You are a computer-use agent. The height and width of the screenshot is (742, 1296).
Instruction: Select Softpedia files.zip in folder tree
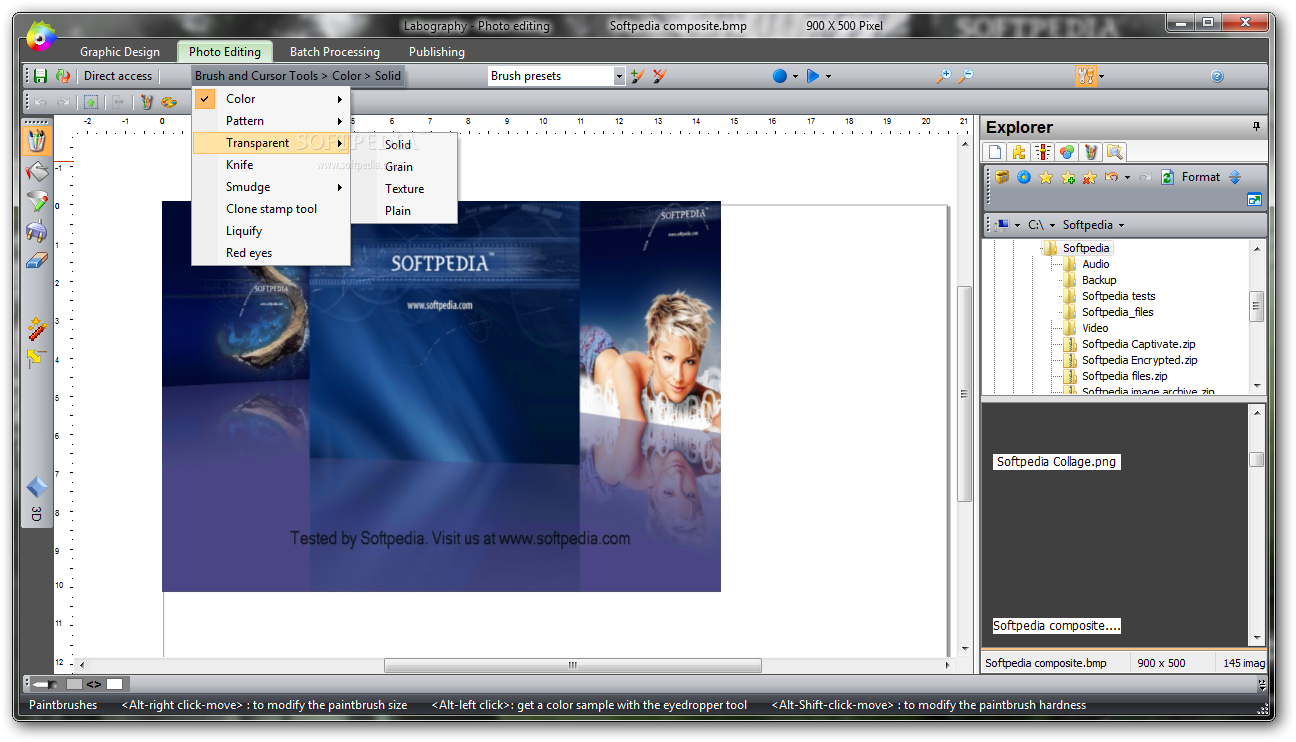(x=1124, y=376)
